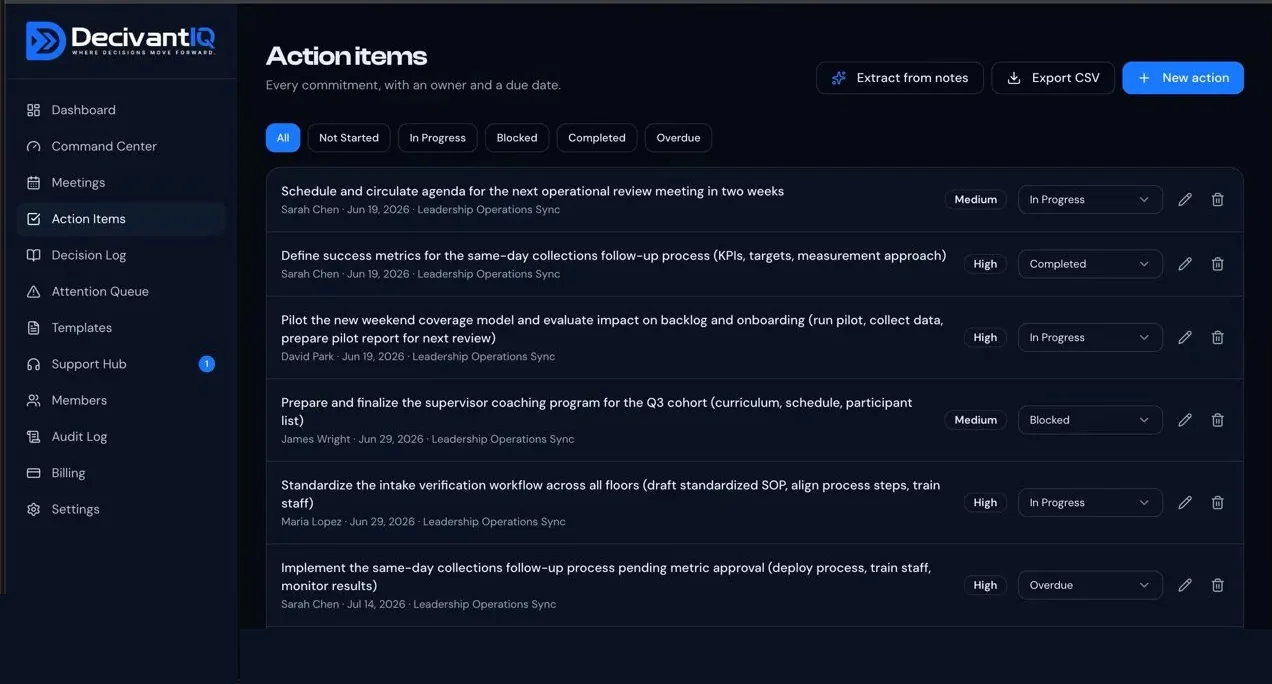Open Templates page
The height and width of the screenshot is (684, 1272).
coord(120,328)
